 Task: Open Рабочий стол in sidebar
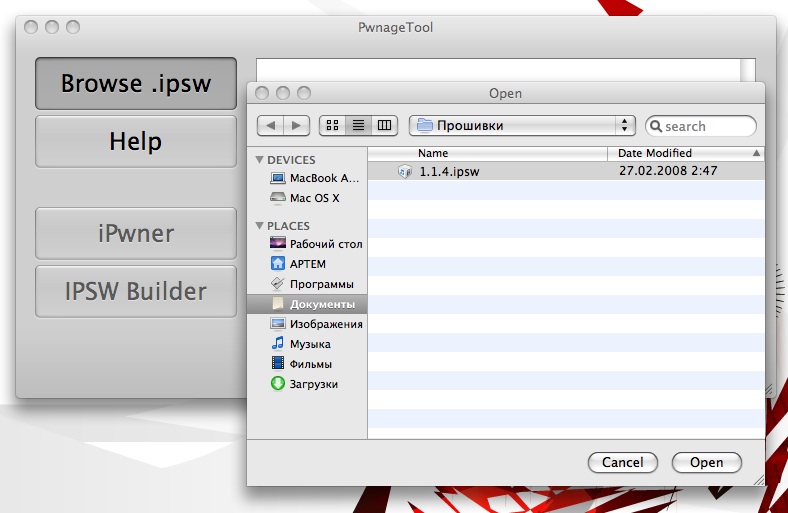pyautogui.click(x=307, y=244)
